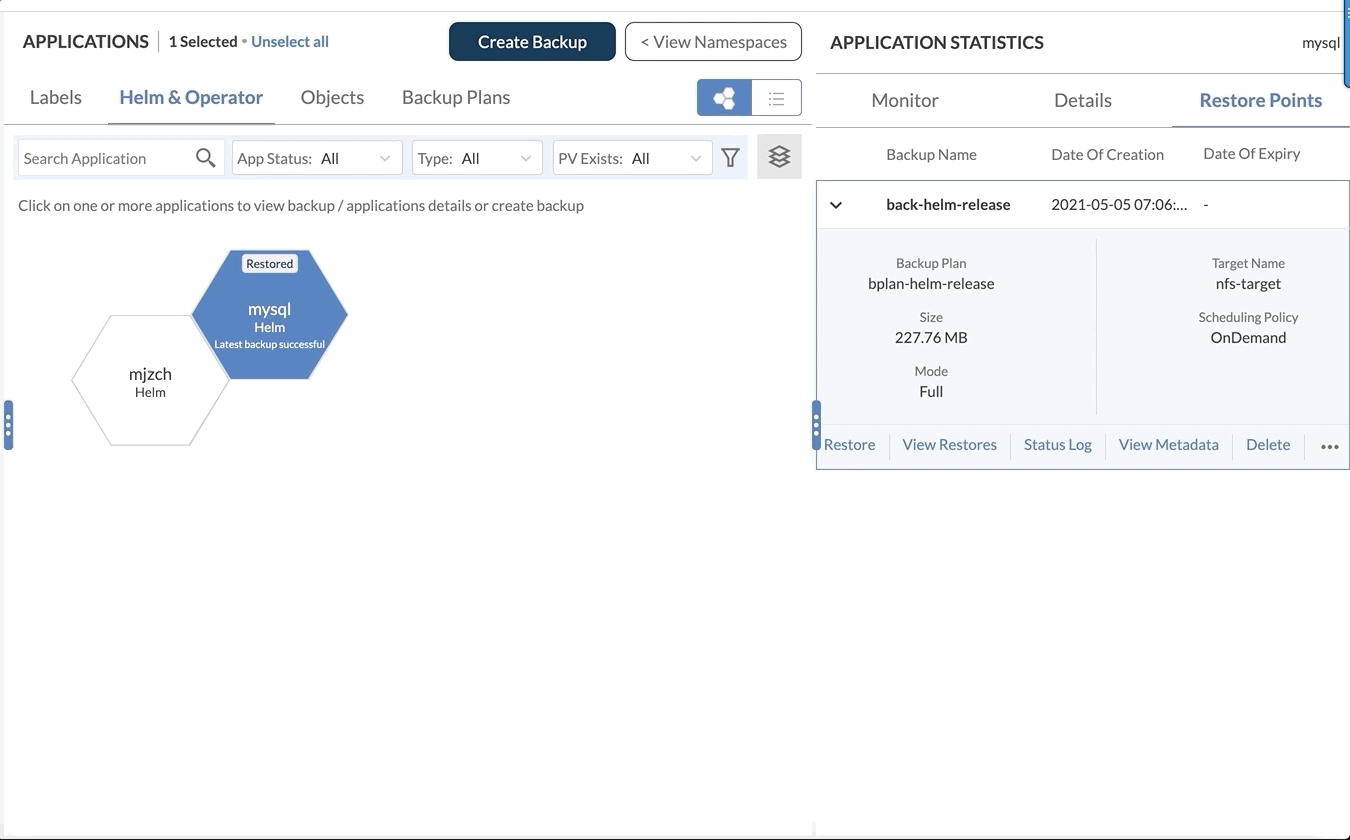
Task: Click Restore for back-helm-release
Action: click(x=849, y=445)
